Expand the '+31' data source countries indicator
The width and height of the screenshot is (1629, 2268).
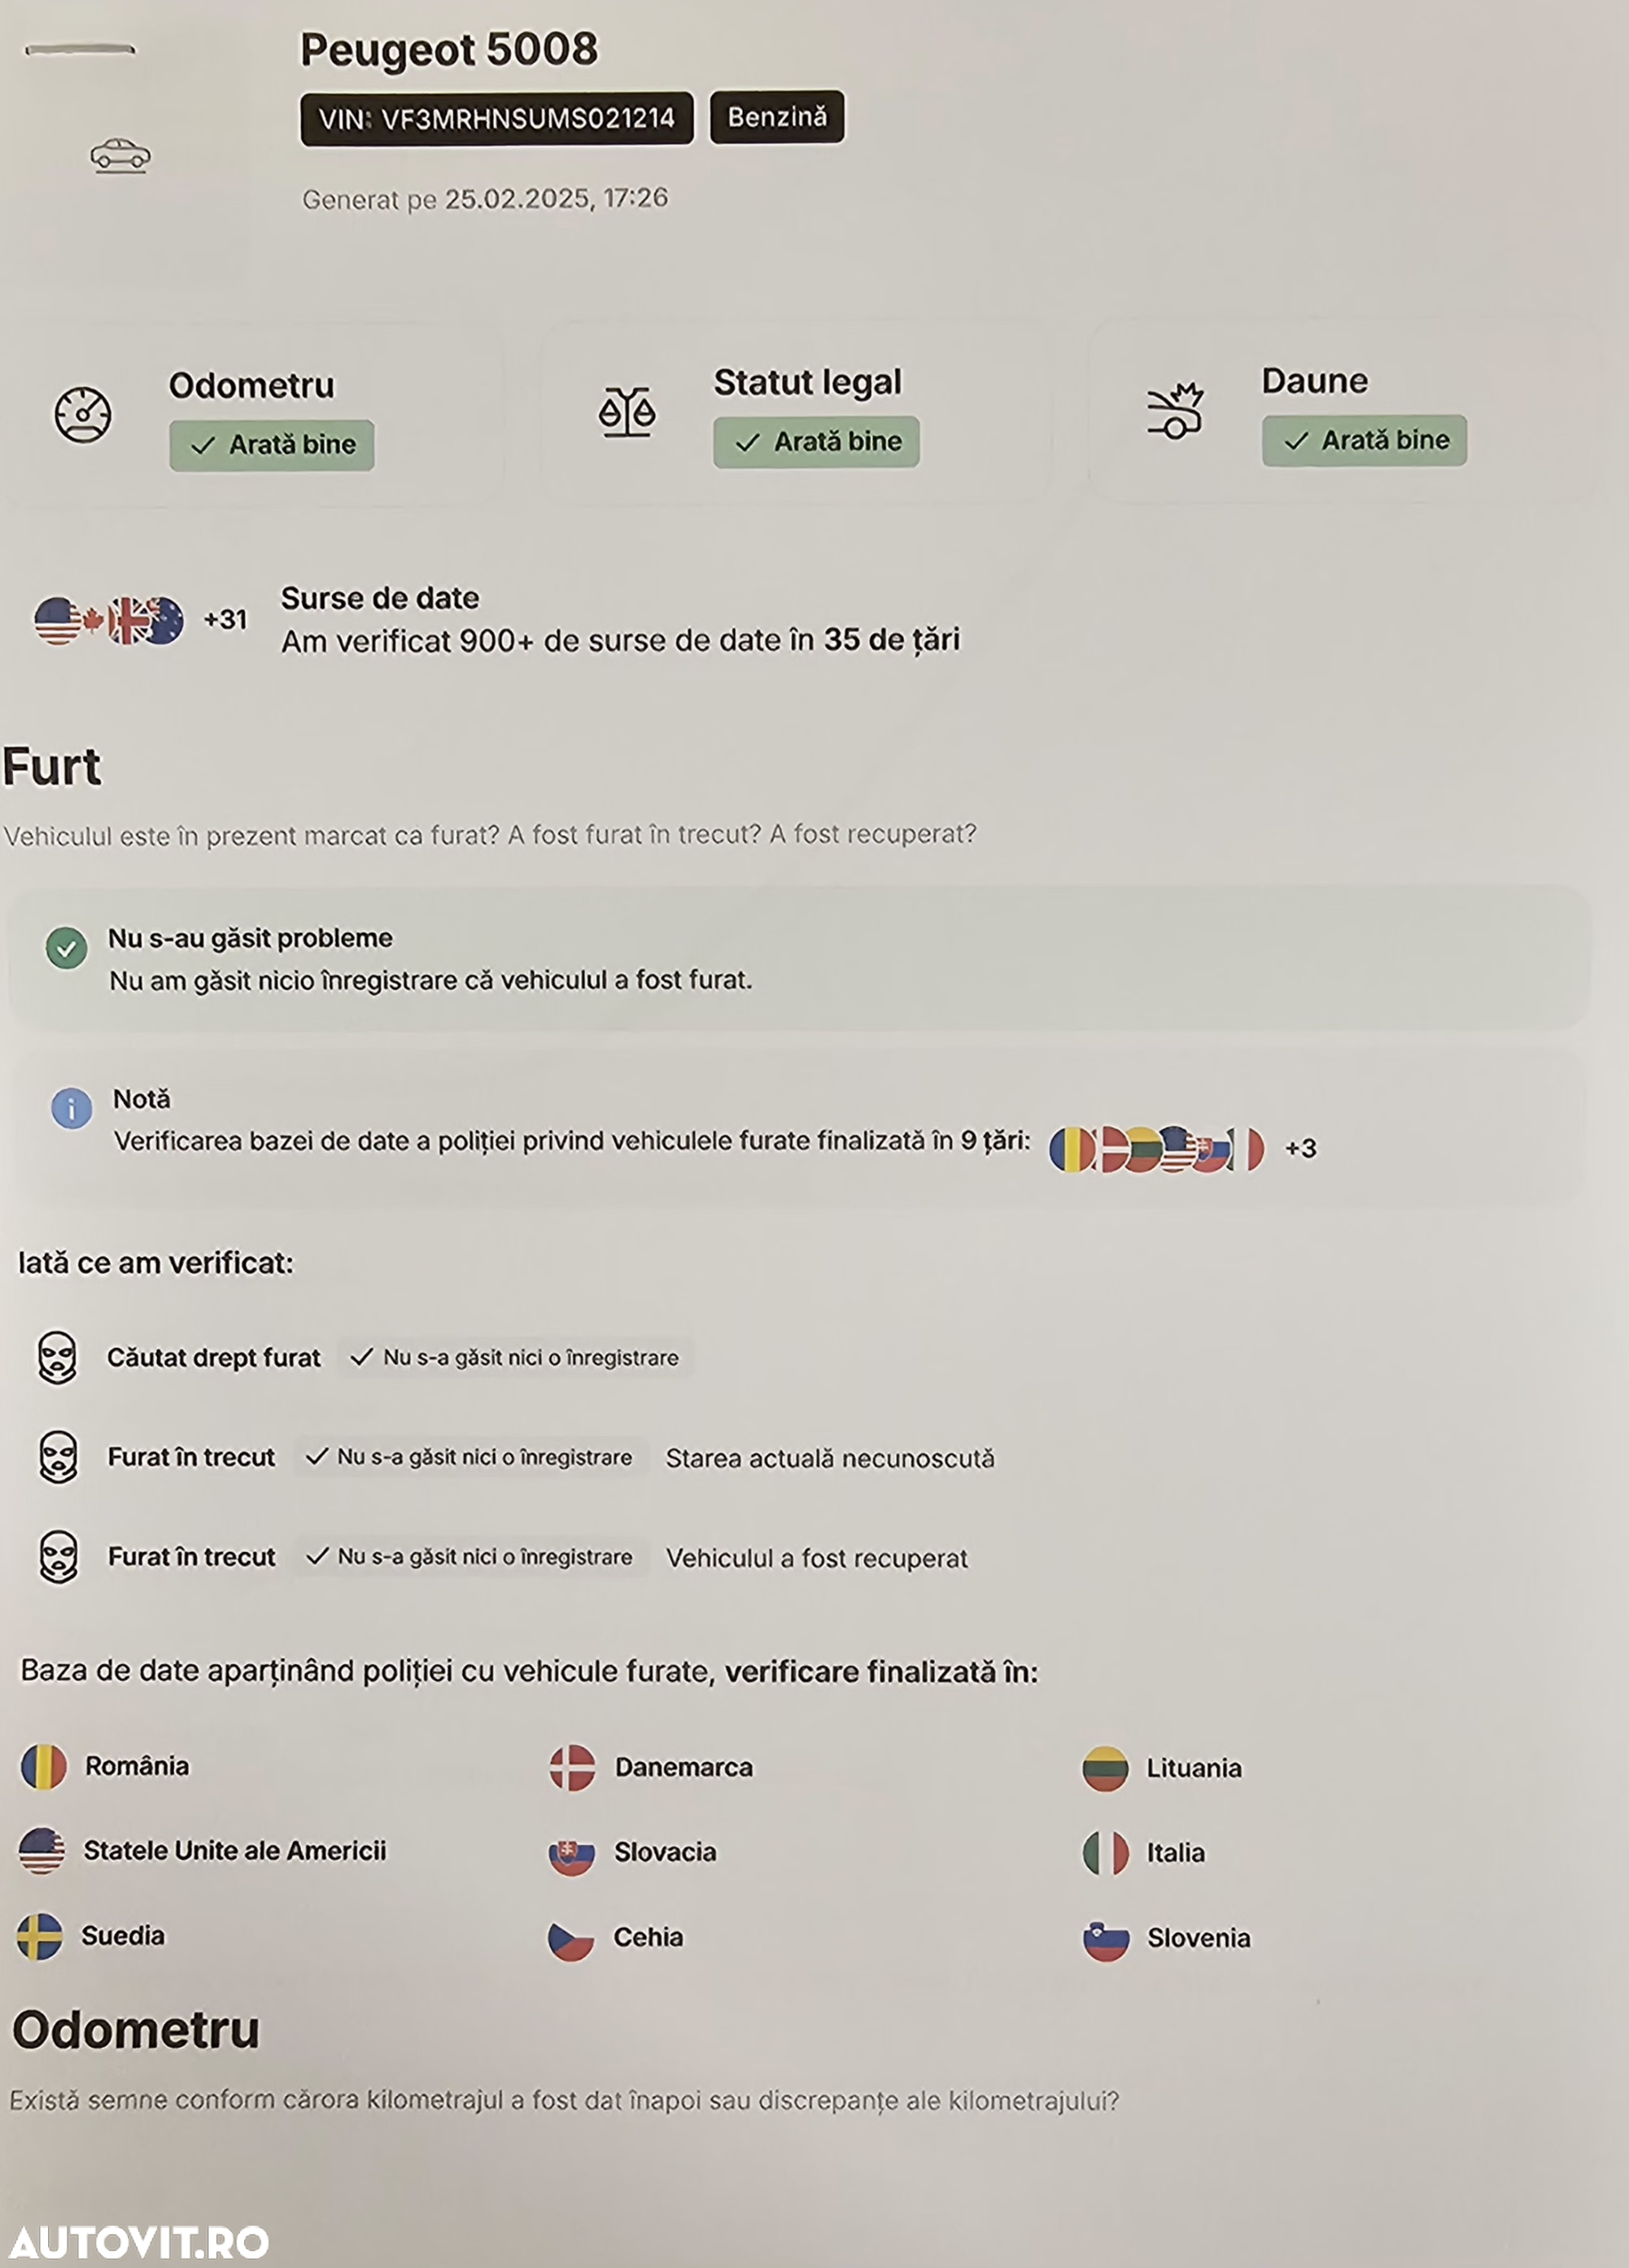pos(225,620)
